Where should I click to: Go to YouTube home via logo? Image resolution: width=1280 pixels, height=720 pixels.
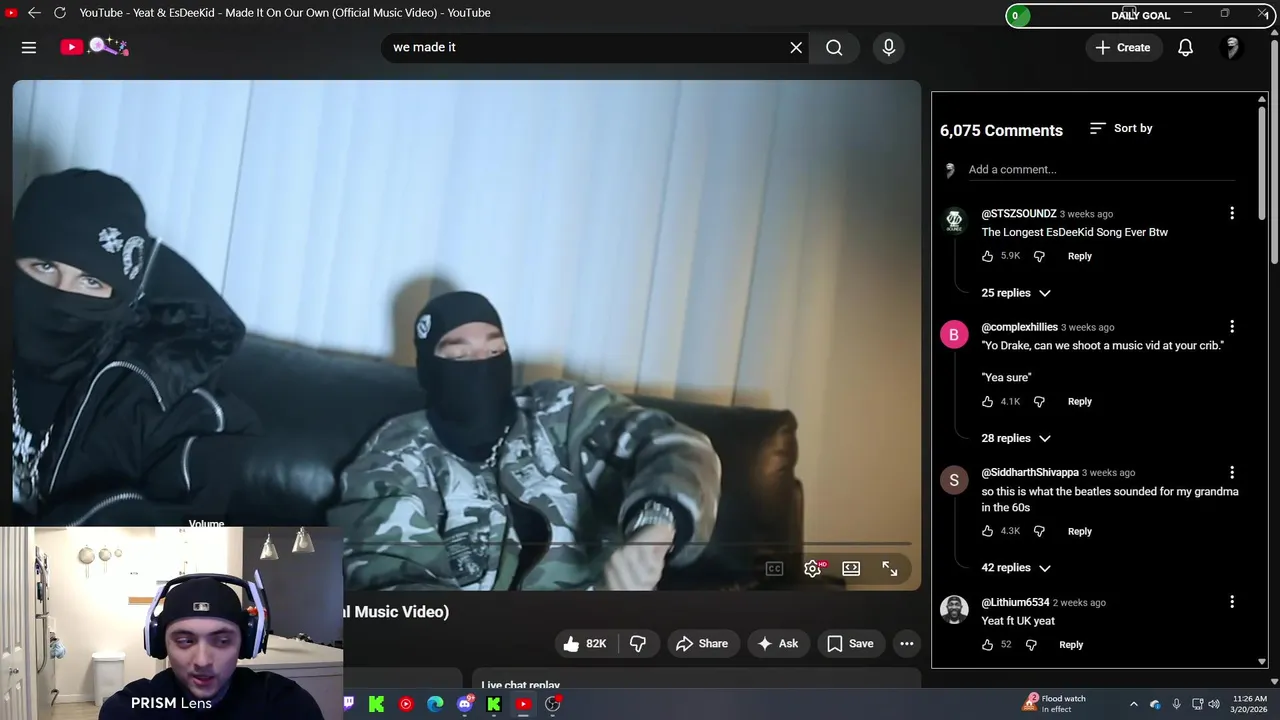[x=94, y=47]
